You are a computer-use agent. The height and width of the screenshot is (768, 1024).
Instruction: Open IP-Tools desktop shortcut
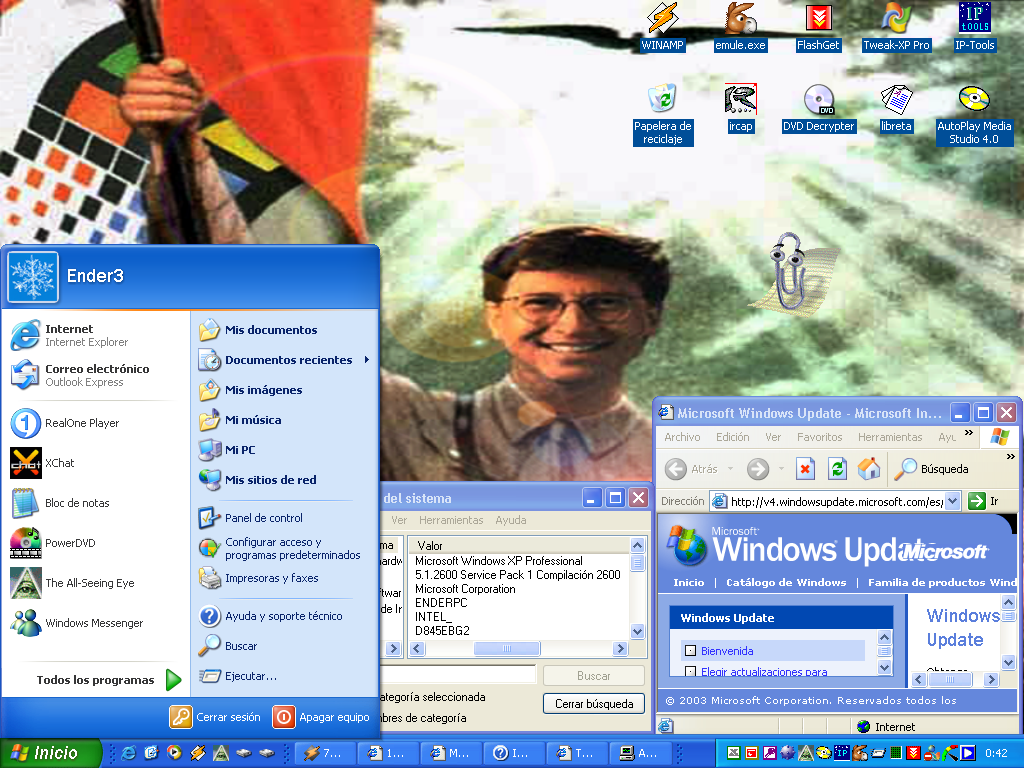point(974,26)
